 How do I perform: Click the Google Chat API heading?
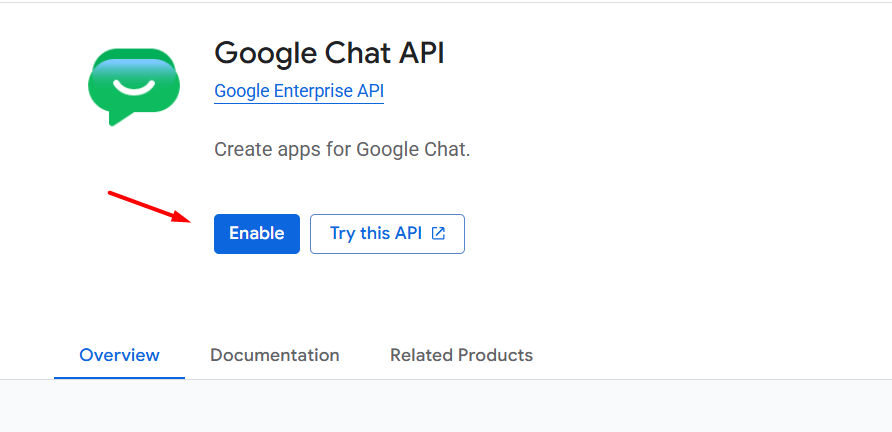click(329, 53)
